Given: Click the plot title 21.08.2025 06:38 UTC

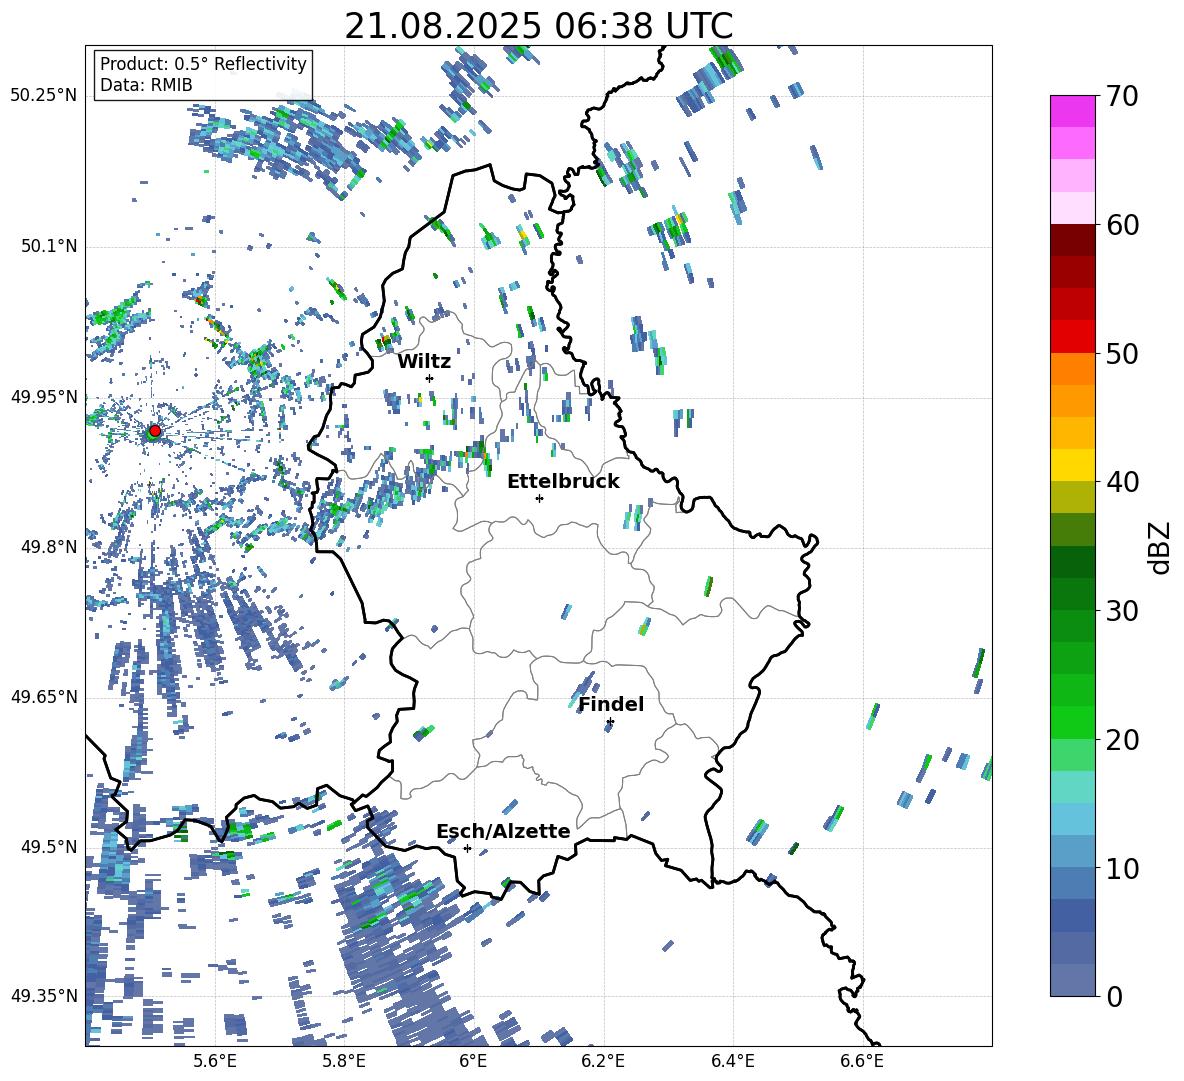Looking at the screenshot, I should 539,26.
